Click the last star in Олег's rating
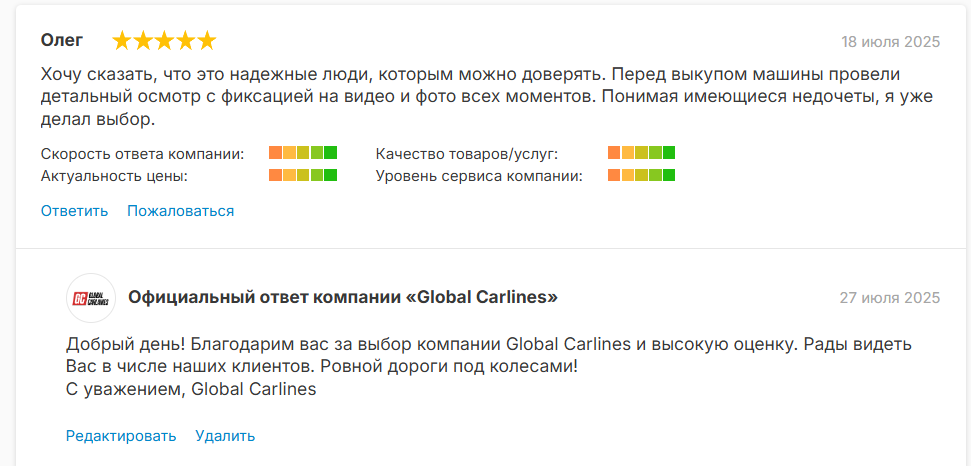The height and width of the screenshot is (466, 971). 206,41
